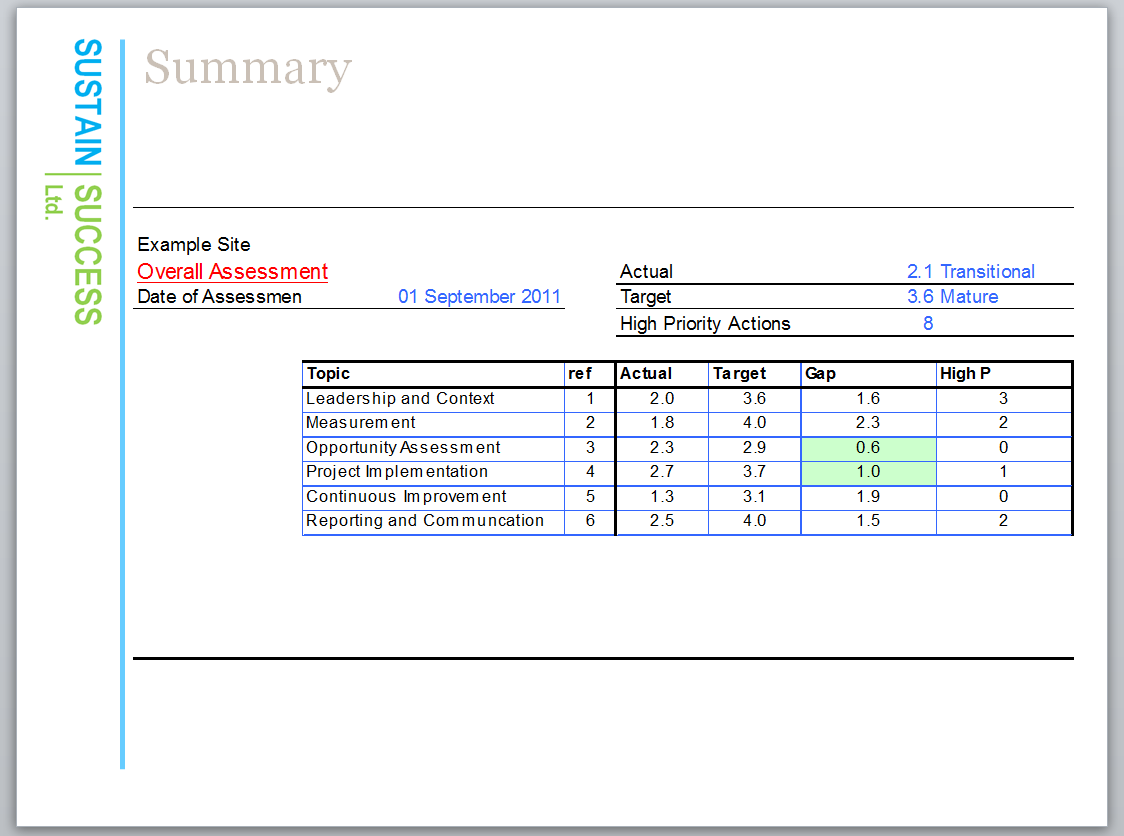Click the ref column header

[x=580, y=374]
